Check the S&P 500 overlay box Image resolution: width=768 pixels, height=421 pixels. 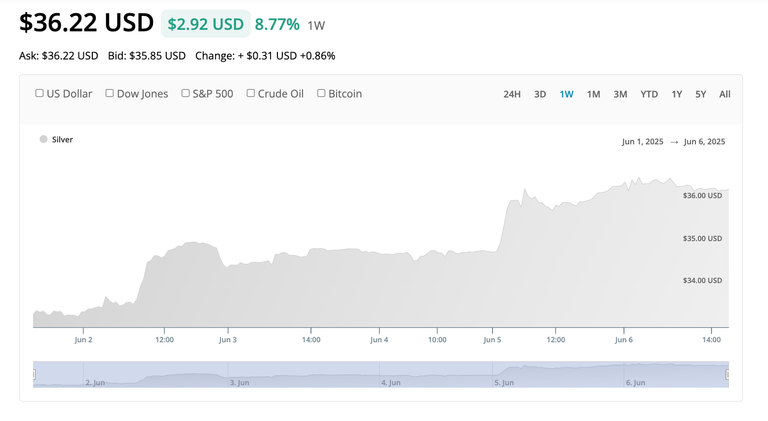click(185, 93)
